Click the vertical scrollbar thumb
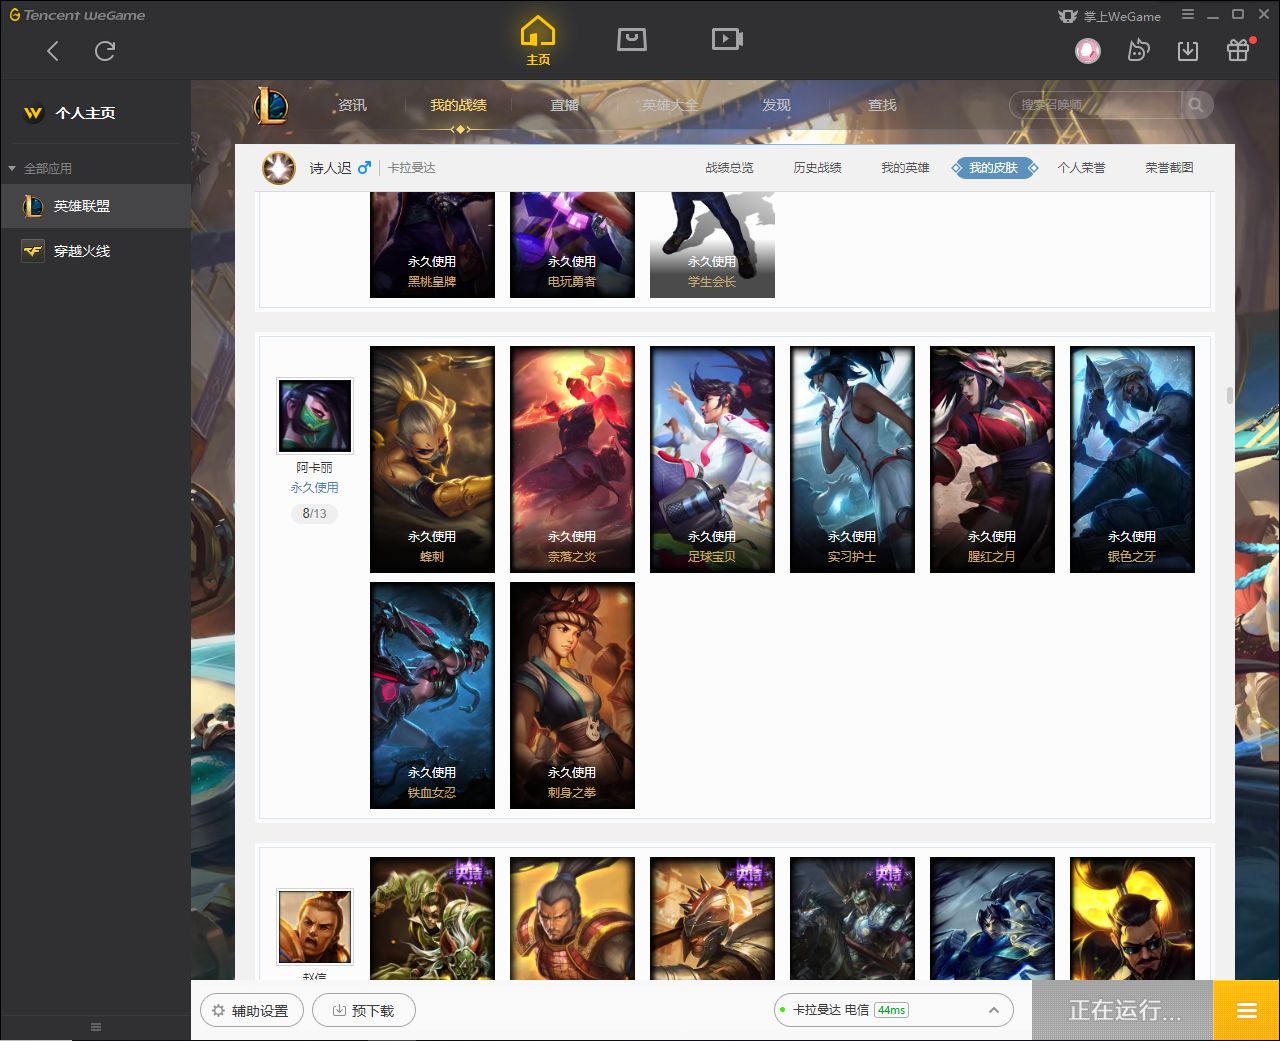1280x1041 pixels. tap(1230, 395)
